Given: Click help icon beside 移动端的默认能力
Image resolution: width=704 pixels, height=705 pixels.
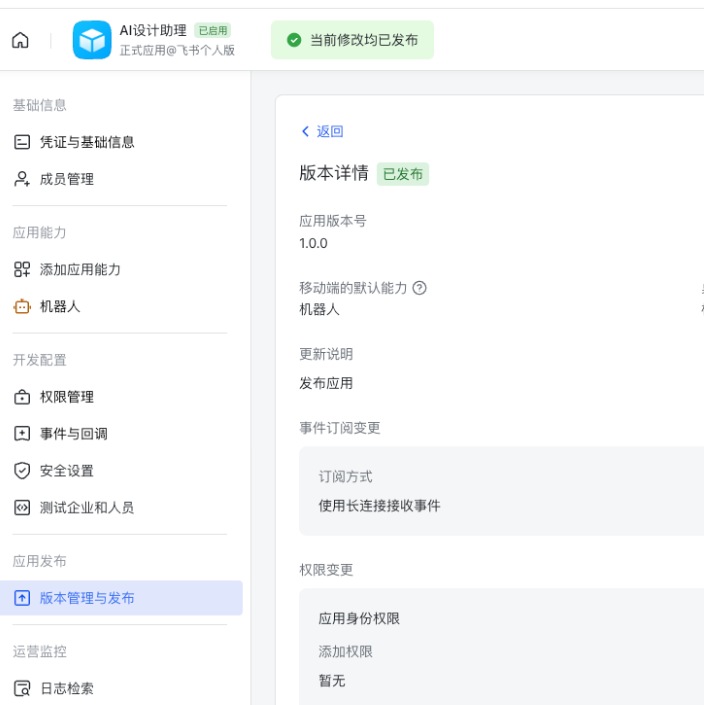Looking at the screenshot, I should 419,288.
